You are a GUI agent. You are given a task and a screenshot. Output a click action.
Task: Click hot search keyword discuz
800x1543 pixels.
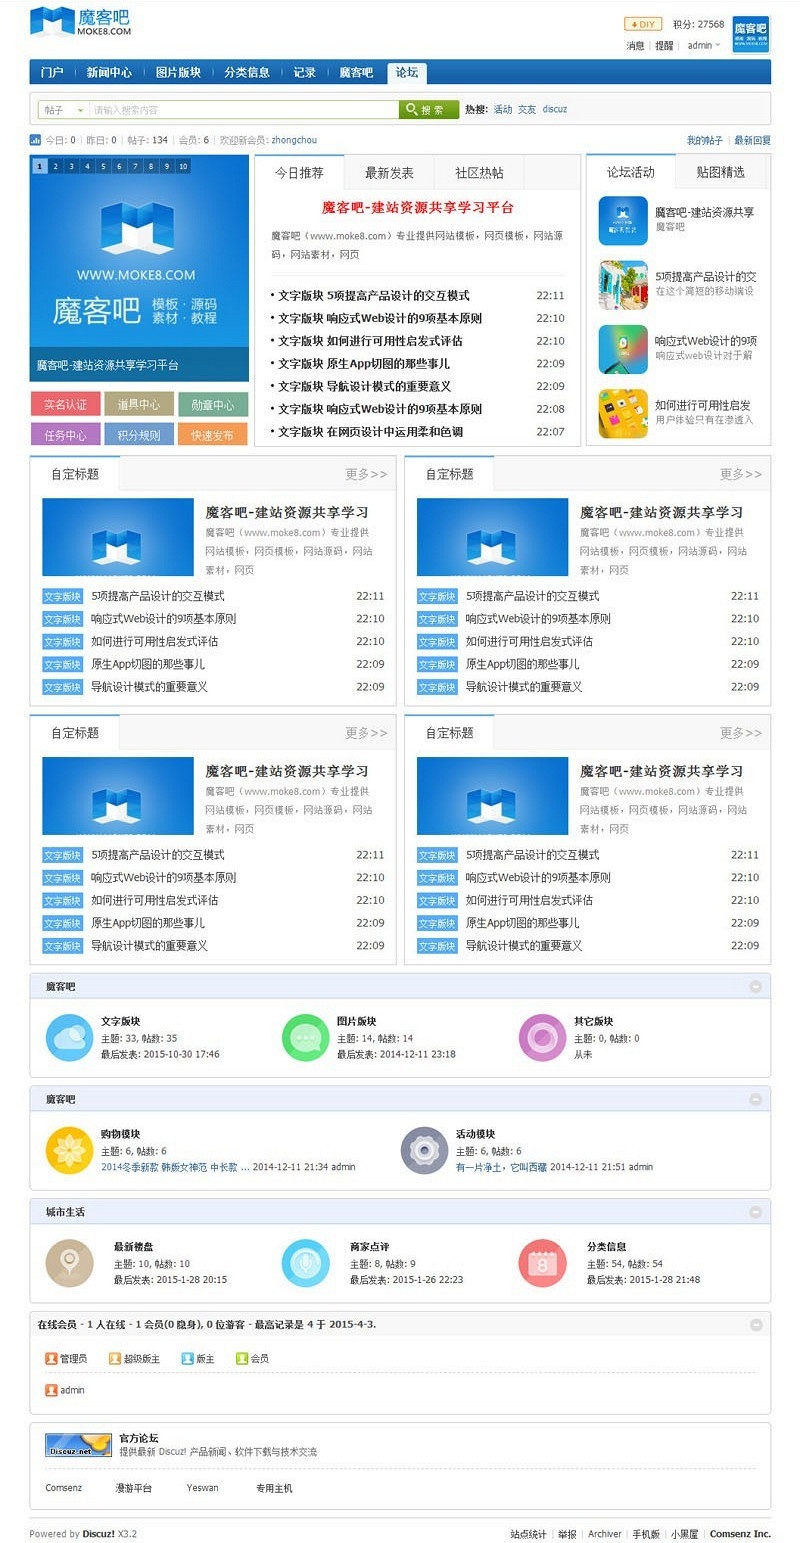(x=555, y=110)
